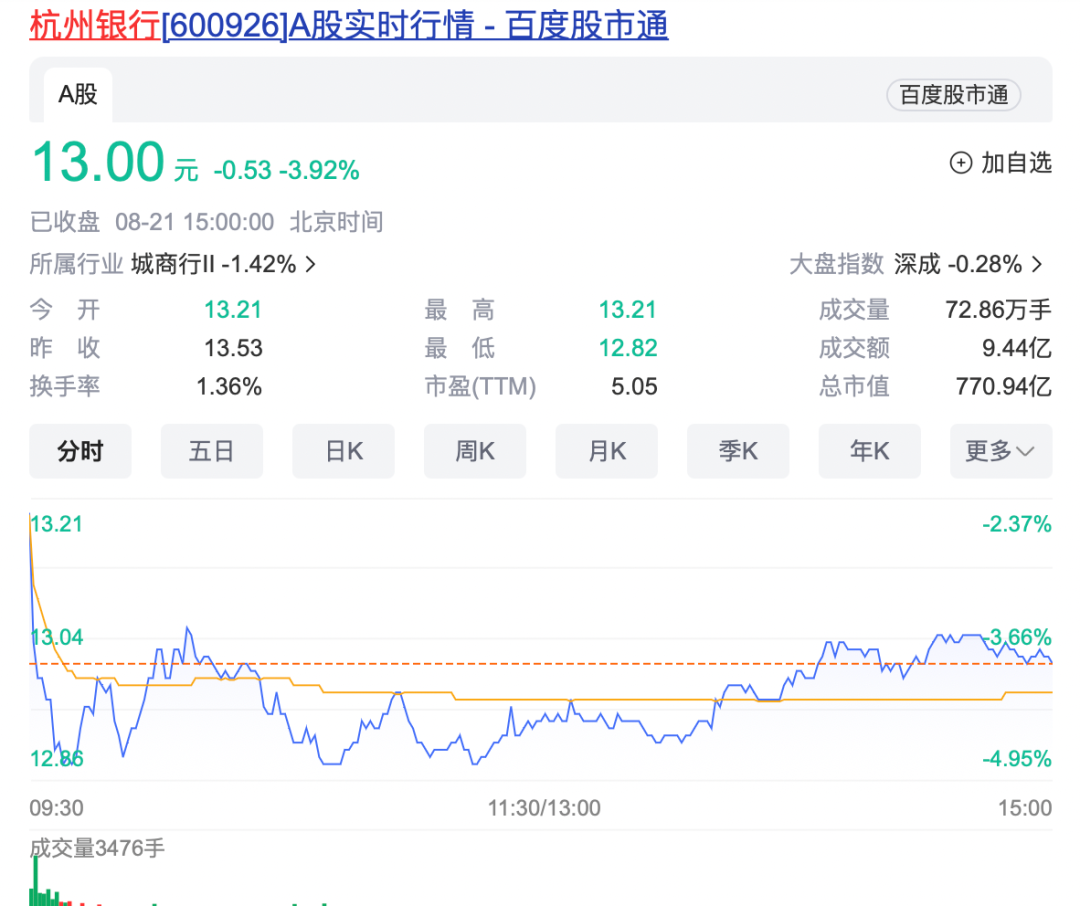
Task: Click the 市盈(TTM) value 5.05
Action: pyautogui.click(x=634, y=387)
